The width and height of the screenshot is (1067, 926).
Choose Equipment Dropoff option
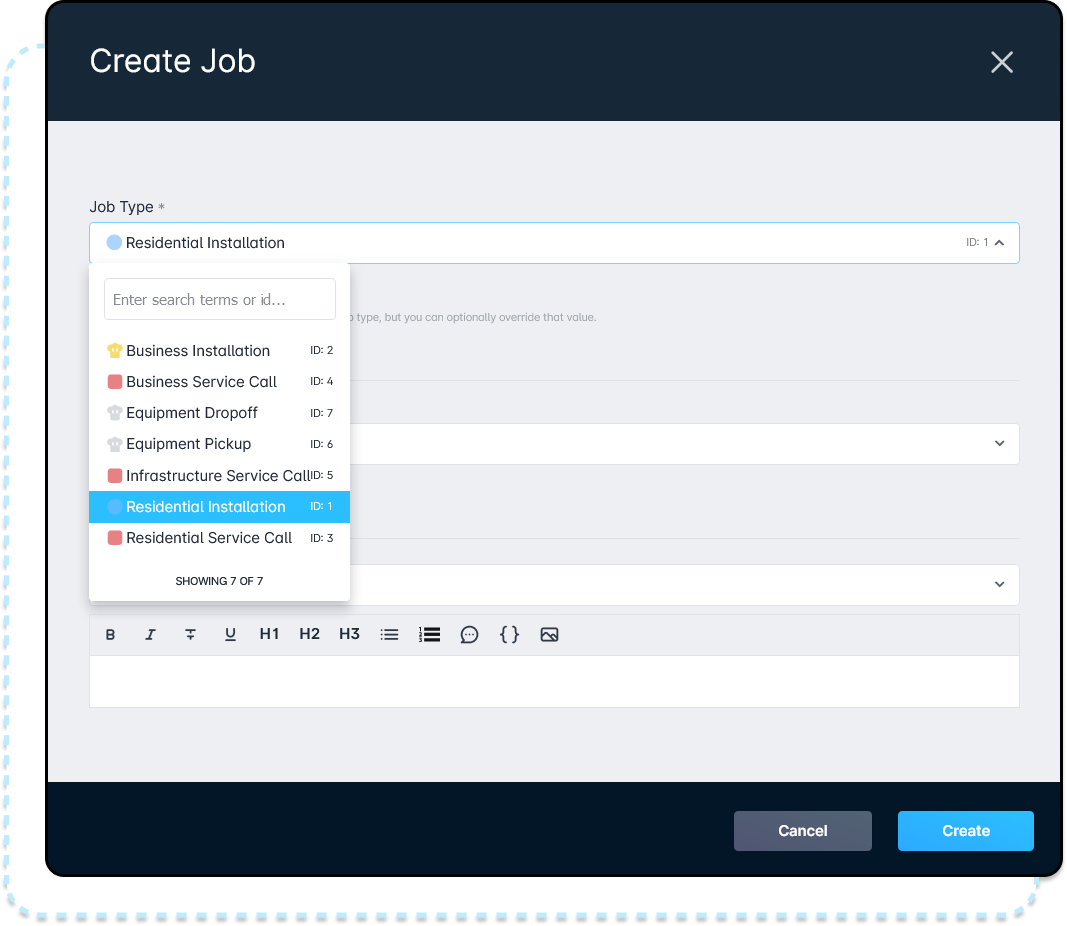coord(220,413)
